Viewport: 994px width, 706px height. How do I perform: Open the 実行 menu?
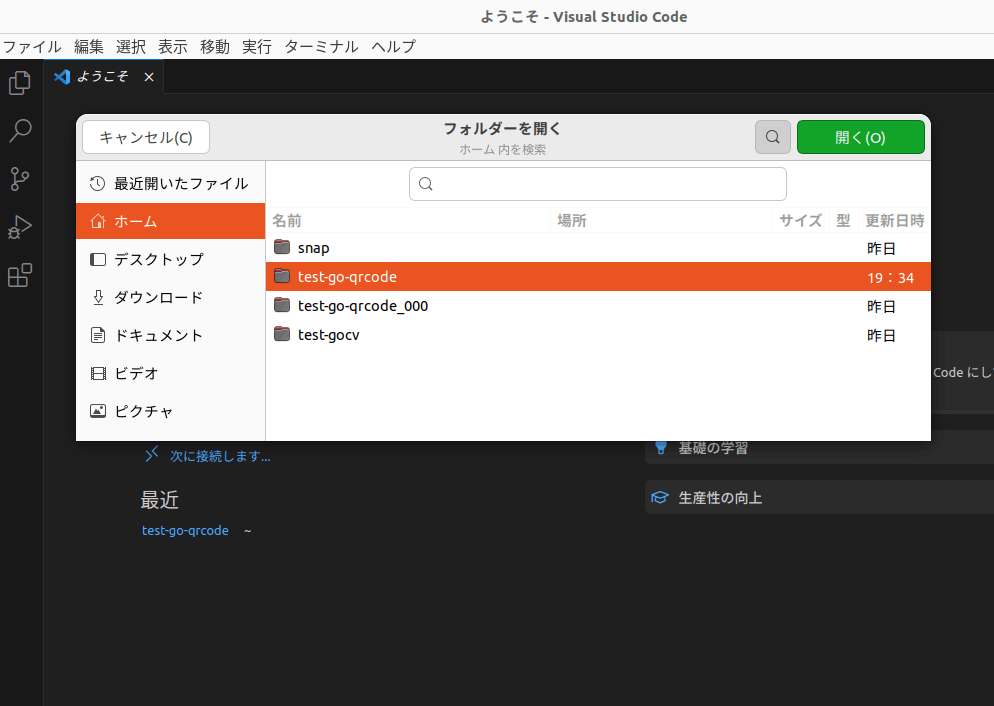point(257,46)
